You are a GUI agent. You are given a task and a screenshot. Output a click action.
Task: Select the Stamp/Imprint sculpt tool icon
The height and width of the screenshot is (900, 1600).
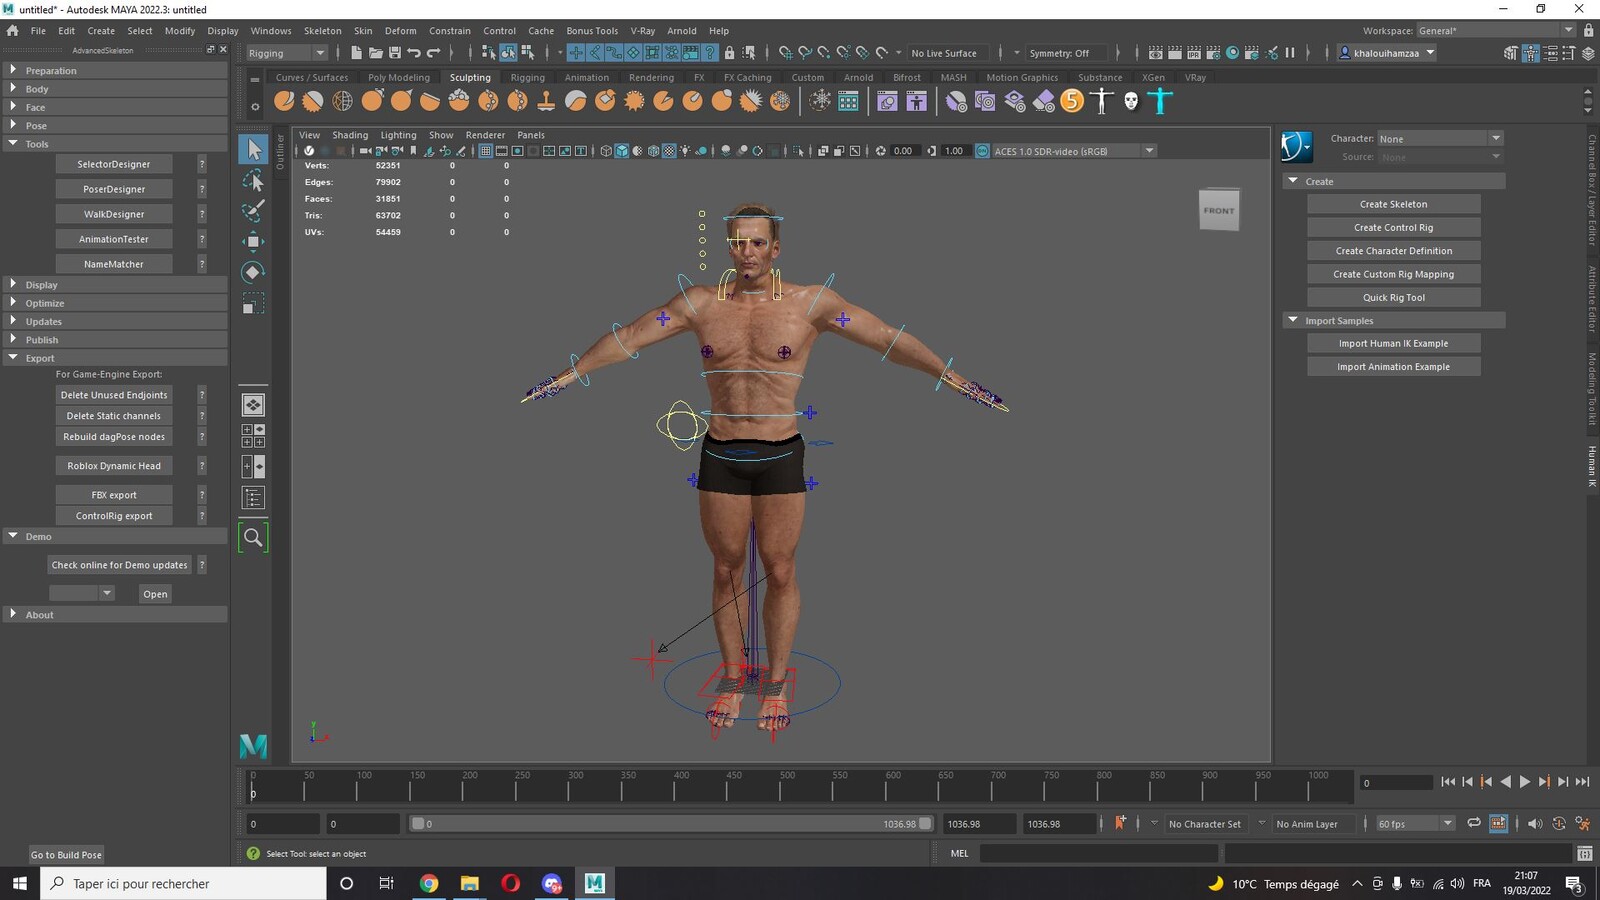pos(546,101)
